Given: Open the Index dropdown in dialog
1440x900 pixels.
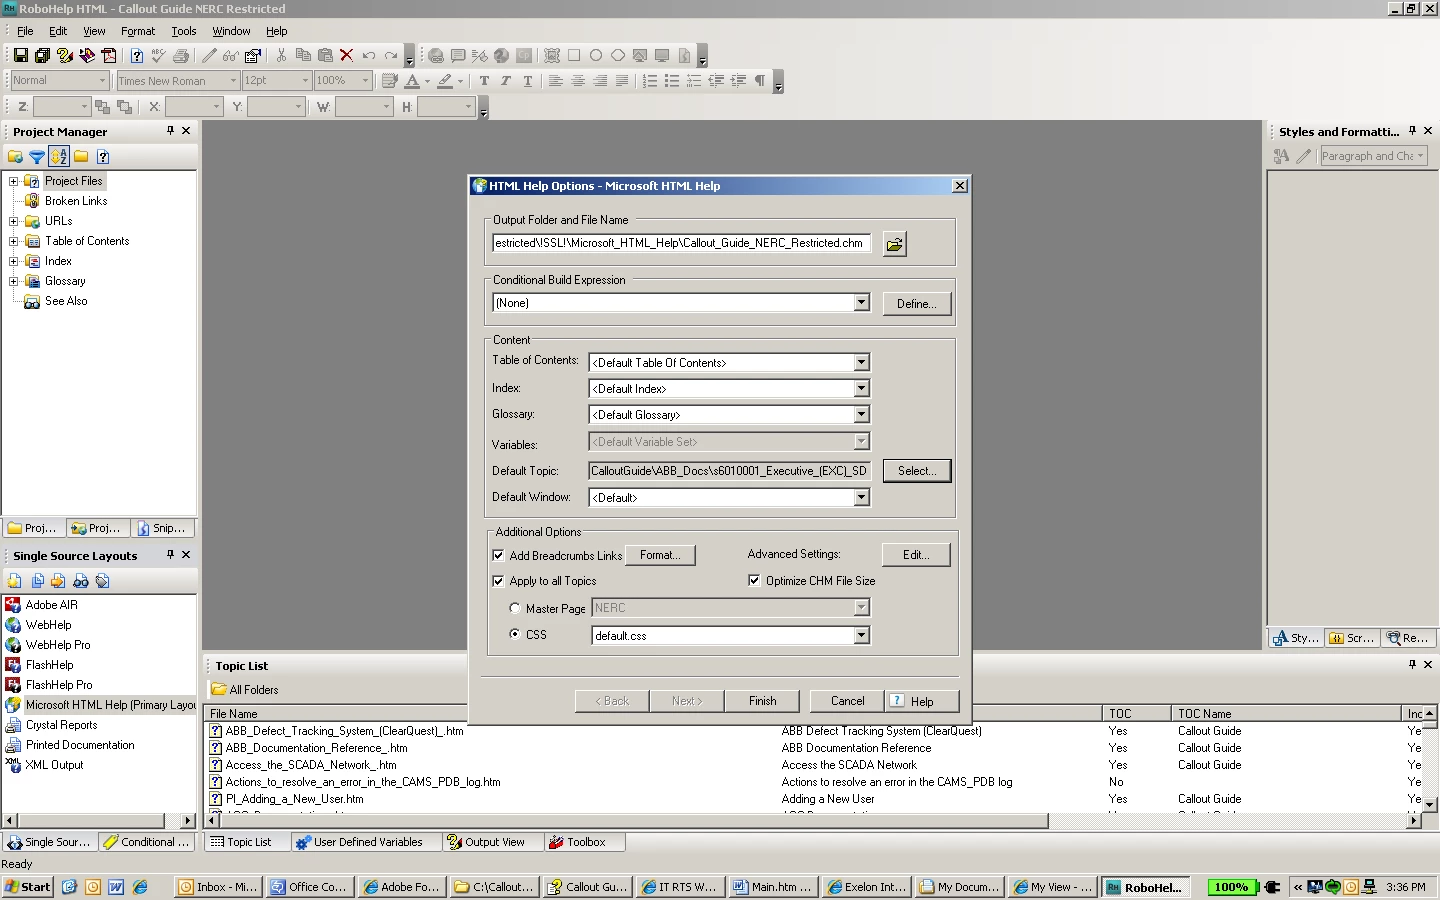Looking at the screenshot, I should point(861,388).
